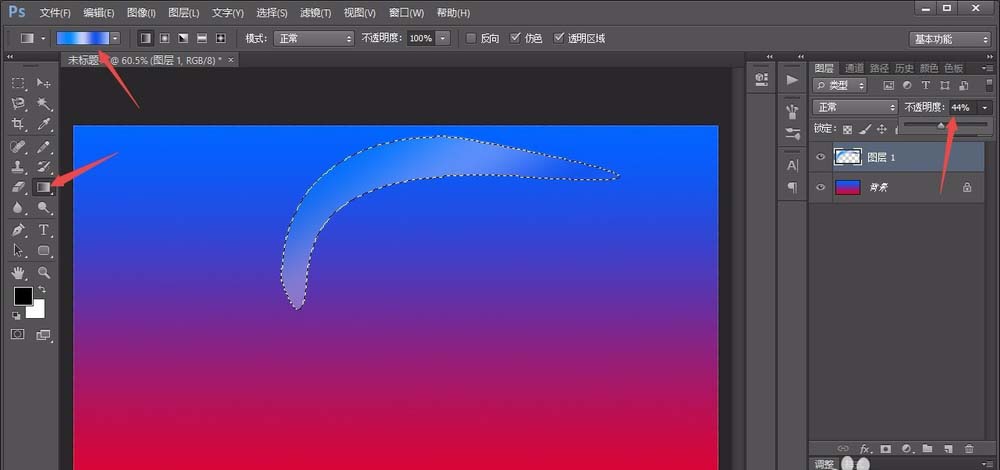
Task: Toggle the 仿色 (Dither) checkbox
Action: coord(515,38)
